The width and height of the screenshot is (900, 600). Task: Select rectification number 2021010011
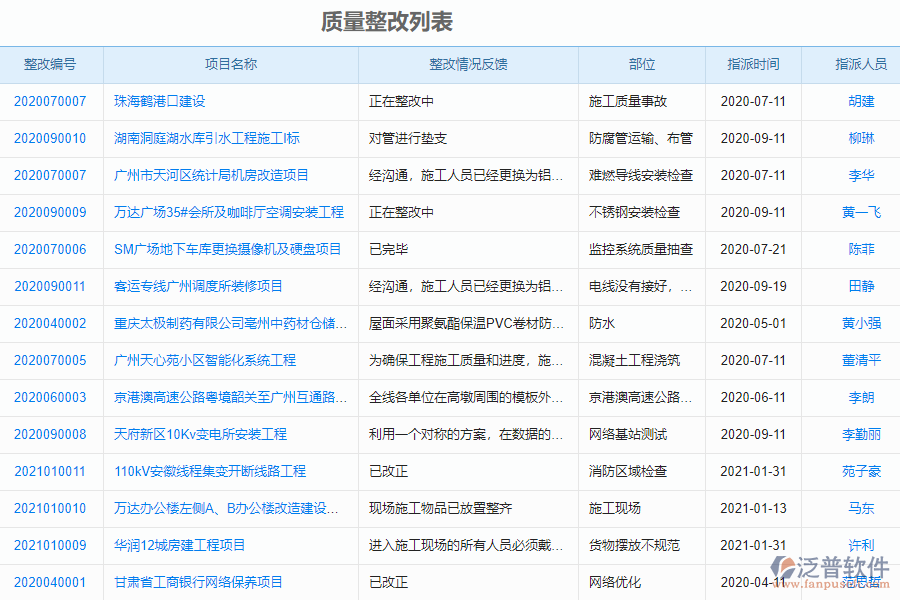(x=51, y=471)
